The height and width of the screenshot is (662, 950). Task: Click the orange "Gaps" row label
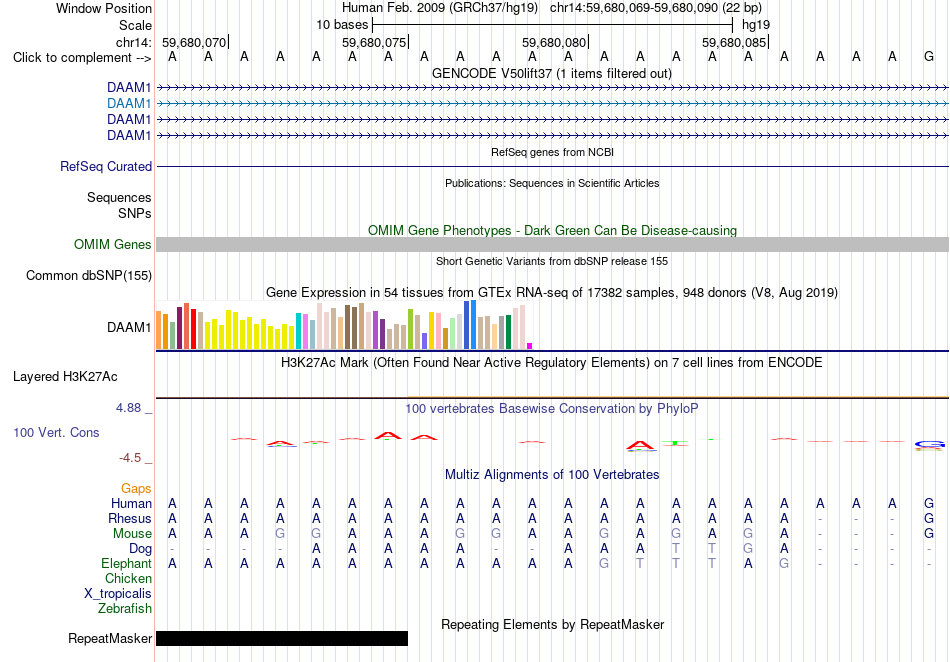[136, 488]
